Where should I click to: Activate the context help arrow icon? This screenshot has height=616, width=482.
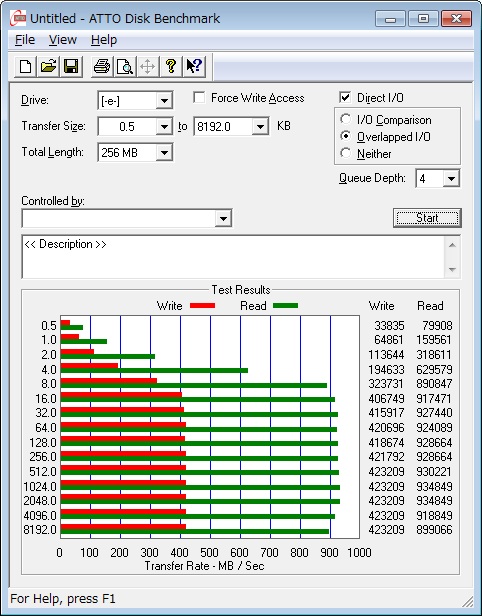pos(194,66)
